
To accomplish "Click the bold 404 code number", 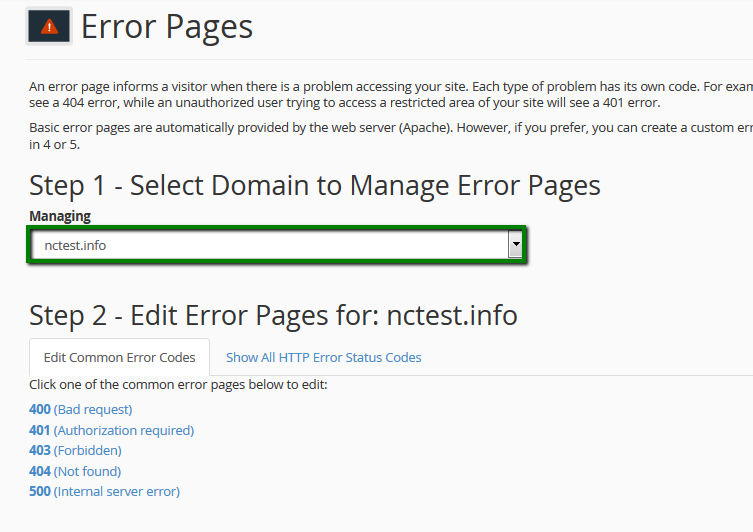I will [40, 471].
